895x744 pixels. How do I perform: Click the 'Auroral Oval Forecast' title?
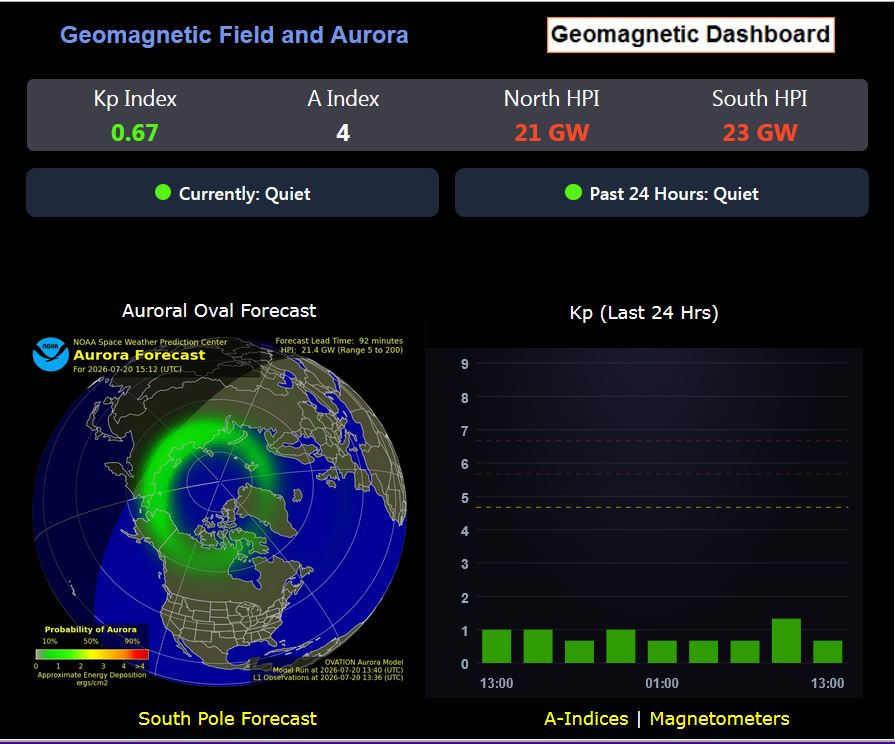click(219, 311)
